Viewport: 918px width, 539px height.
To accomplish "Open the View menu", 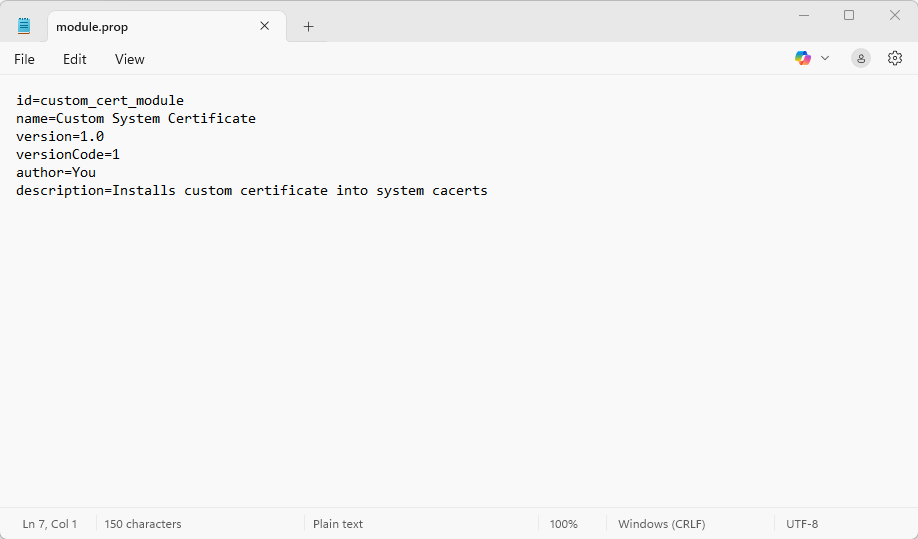I will pos(130,59).
